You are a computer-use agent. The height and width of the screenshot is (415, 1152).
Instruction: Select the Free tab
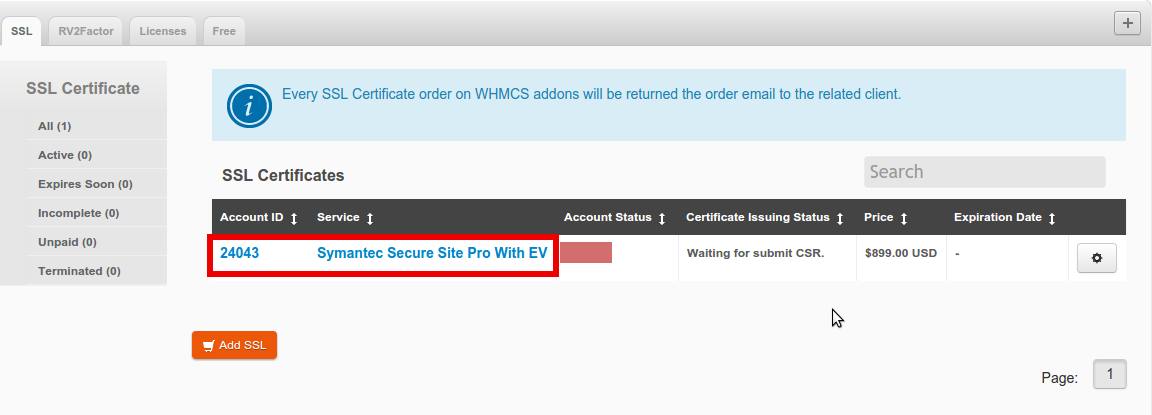click(x=224, y=31)
